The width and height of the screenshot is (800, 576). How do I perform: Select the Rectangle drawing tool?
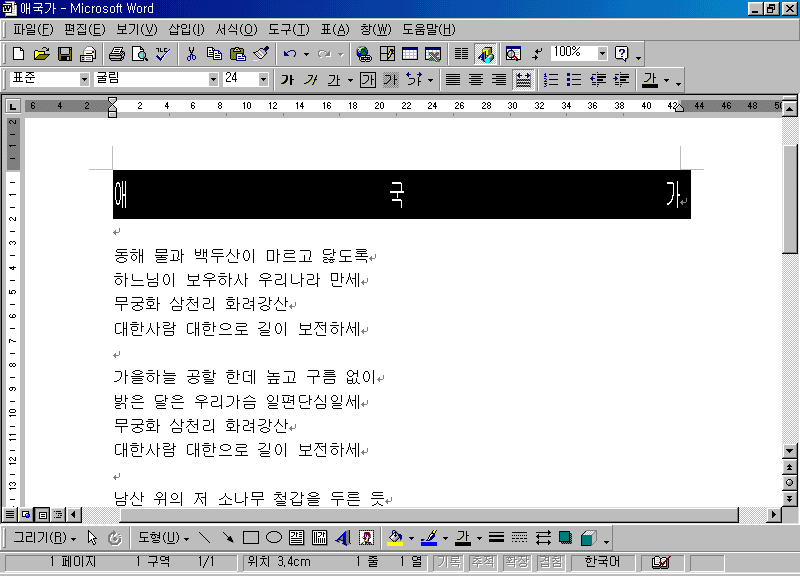[251, 538]
